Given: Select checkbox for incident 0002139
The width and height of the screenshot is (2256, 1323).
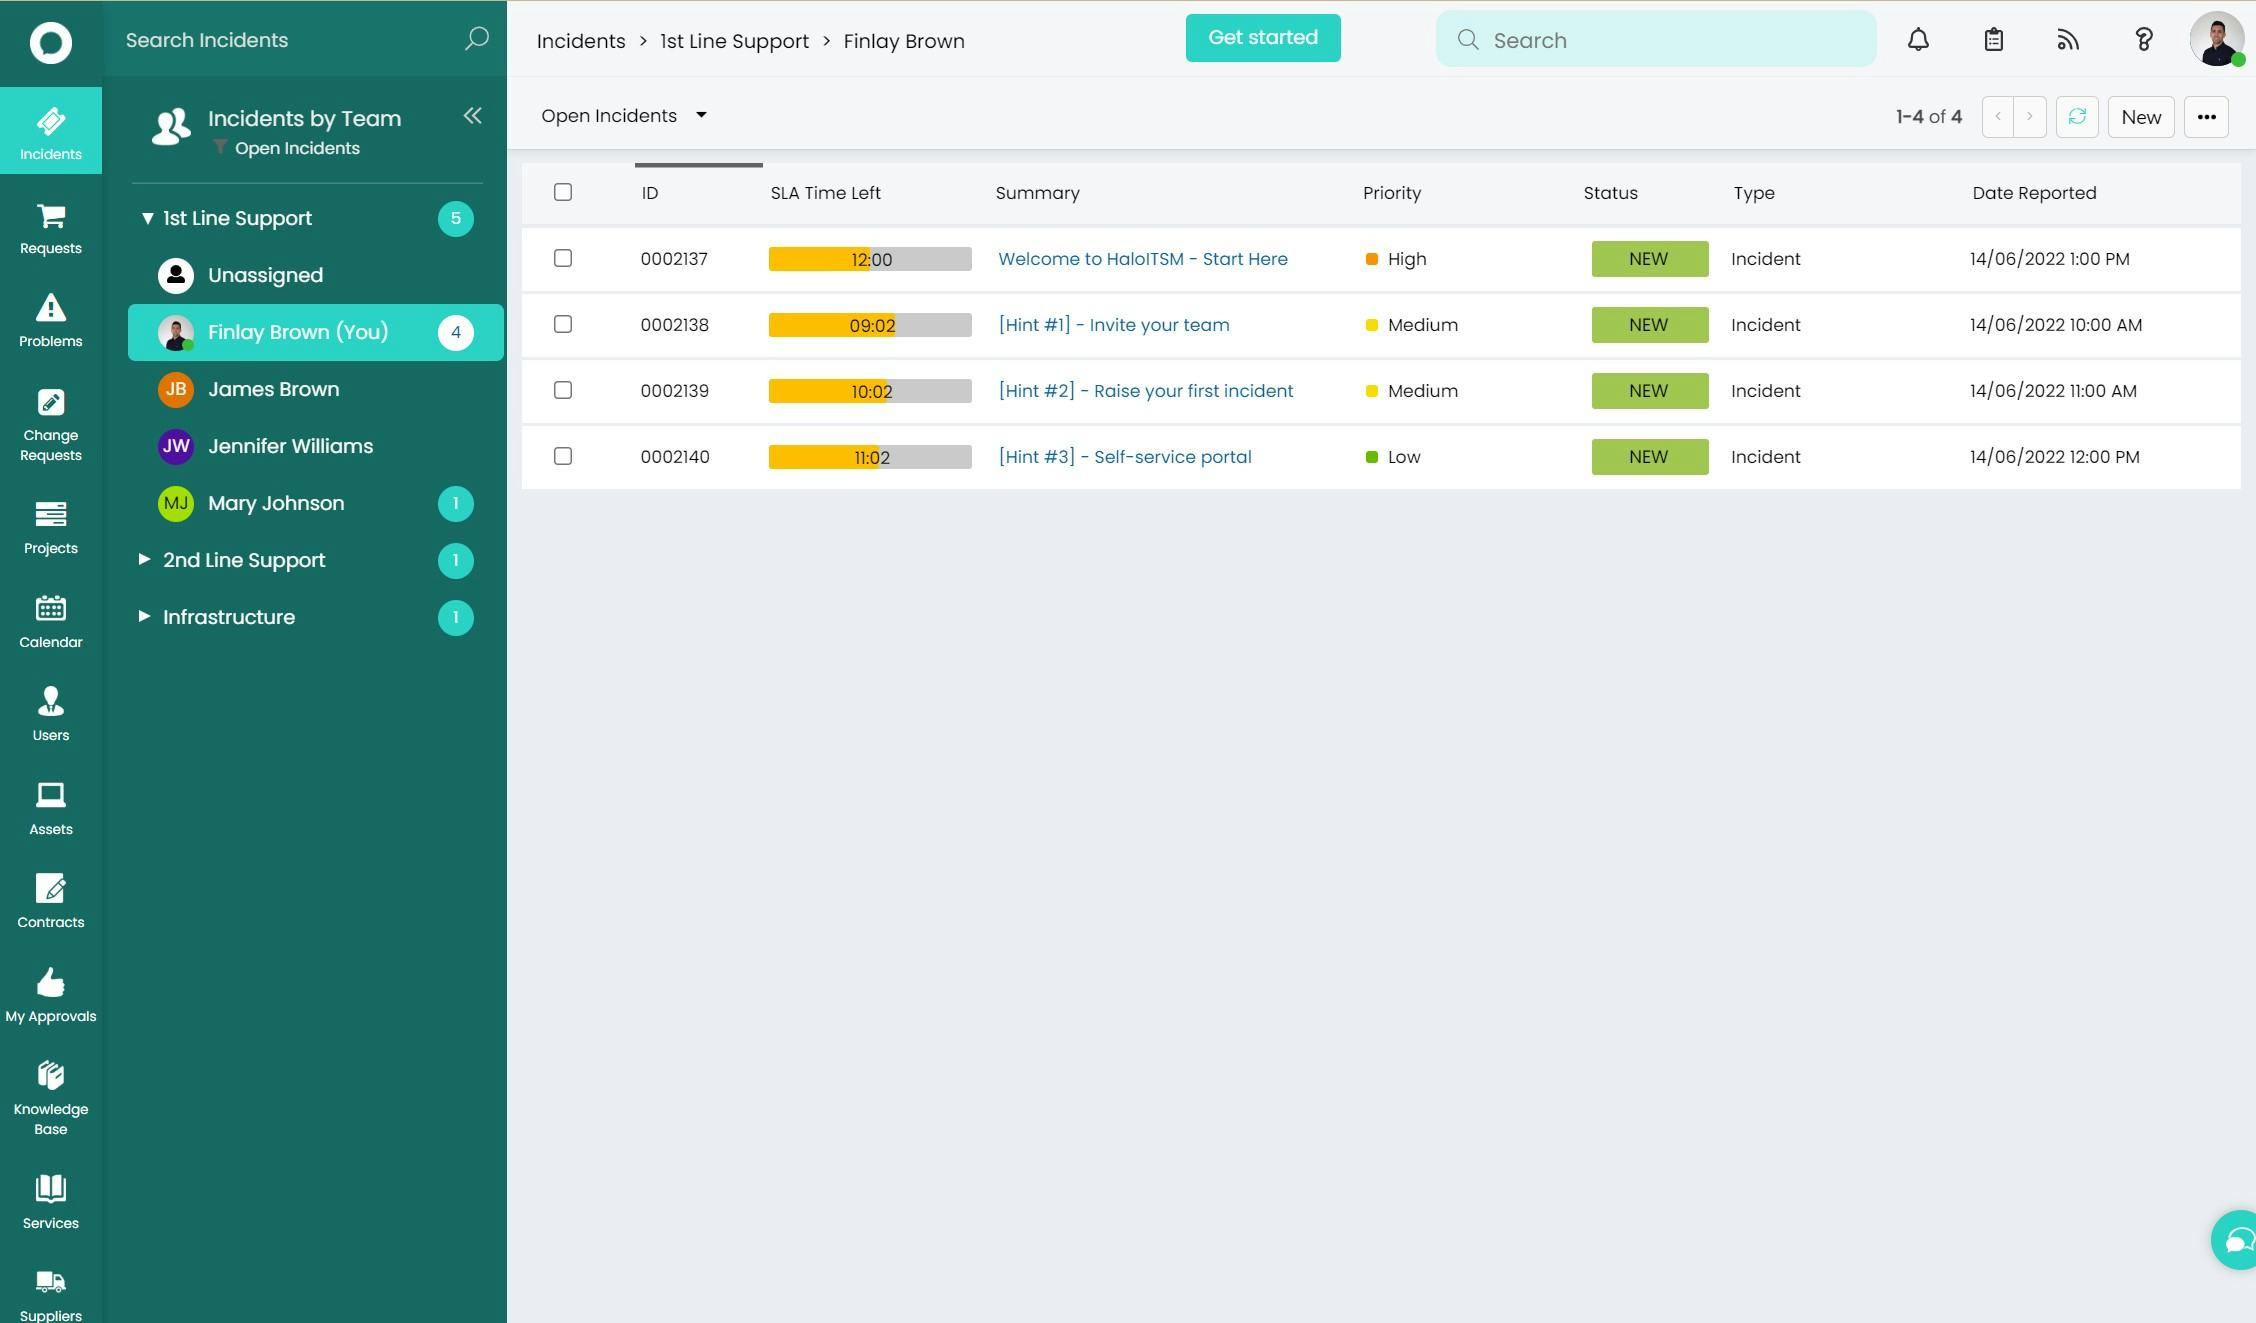Looking at the screenshot, I should tap(563, 390).
